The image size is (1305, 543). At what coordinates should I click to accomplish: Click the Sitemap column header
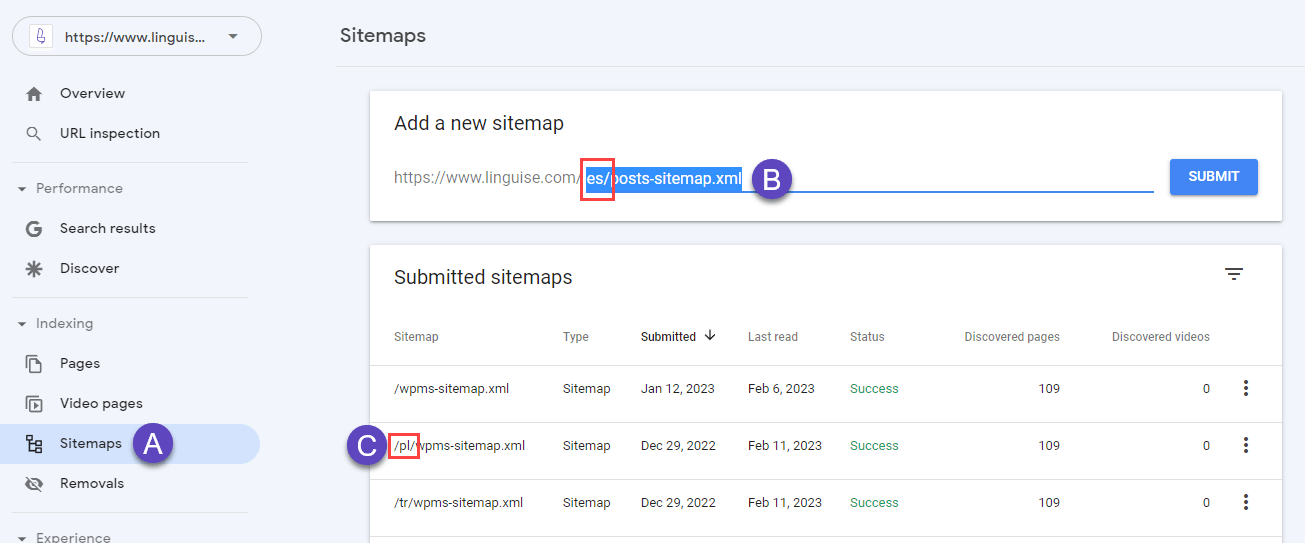(416, 337)
